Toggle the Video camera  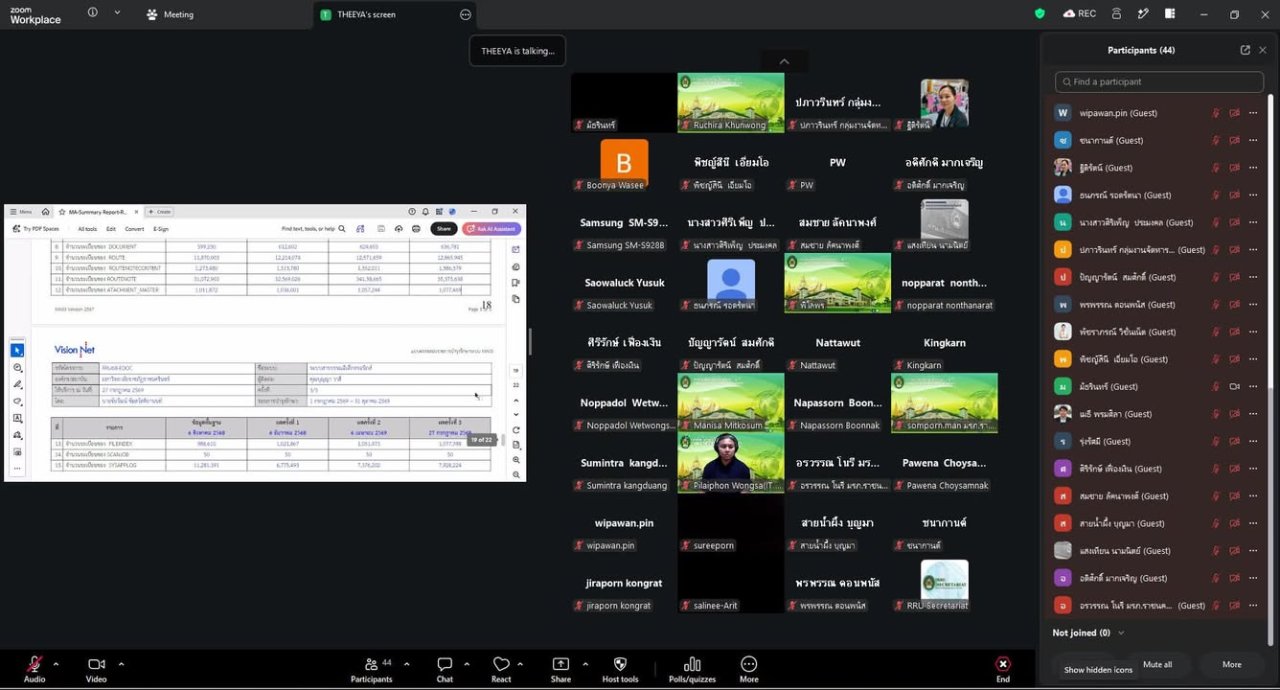[x=96, y=664]
